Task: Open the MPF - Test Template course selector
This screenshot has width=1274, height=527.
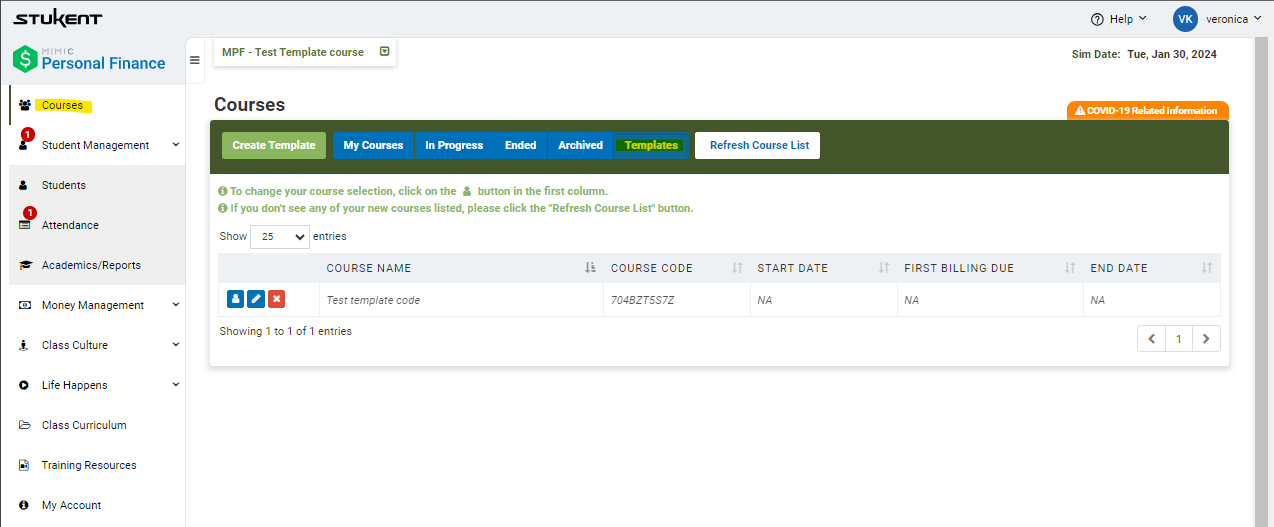Action: pyautogui.click(x=305, y=52)
